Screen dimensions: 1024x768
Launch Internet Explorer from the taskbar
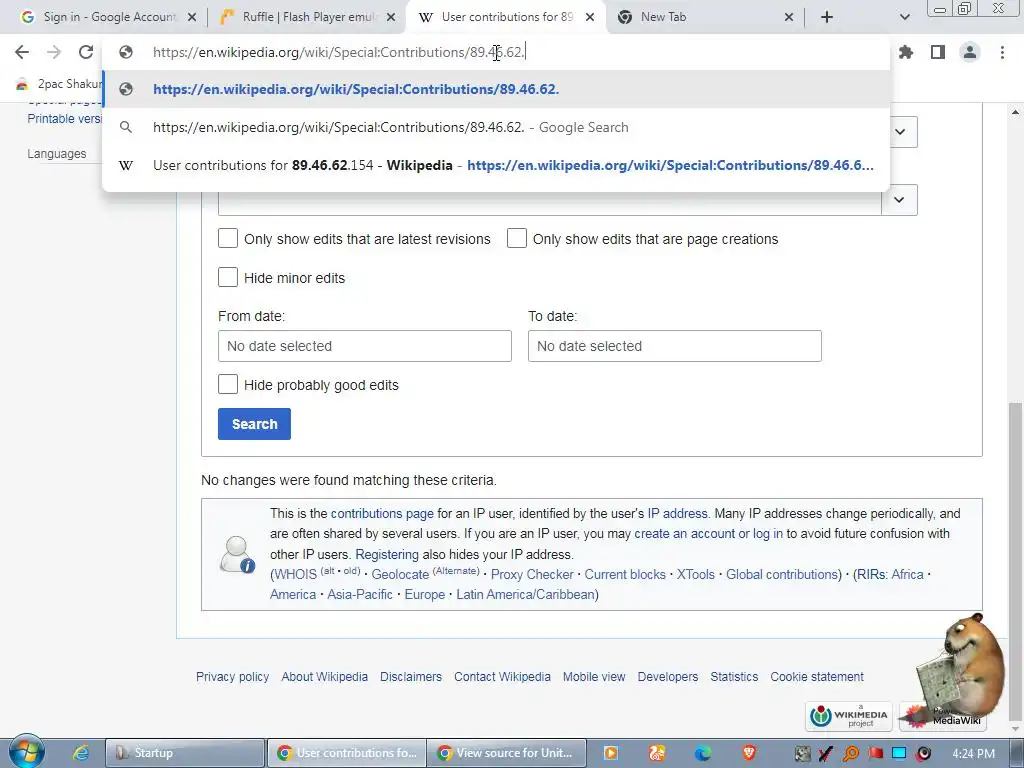tap(80, 753)
